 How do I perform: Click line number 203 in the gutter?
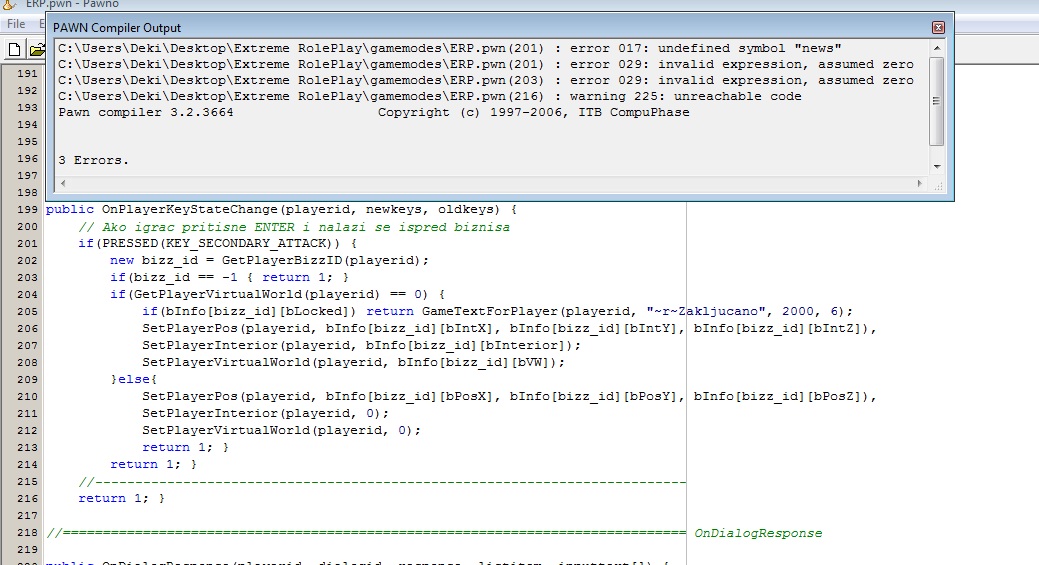[27, 278]
